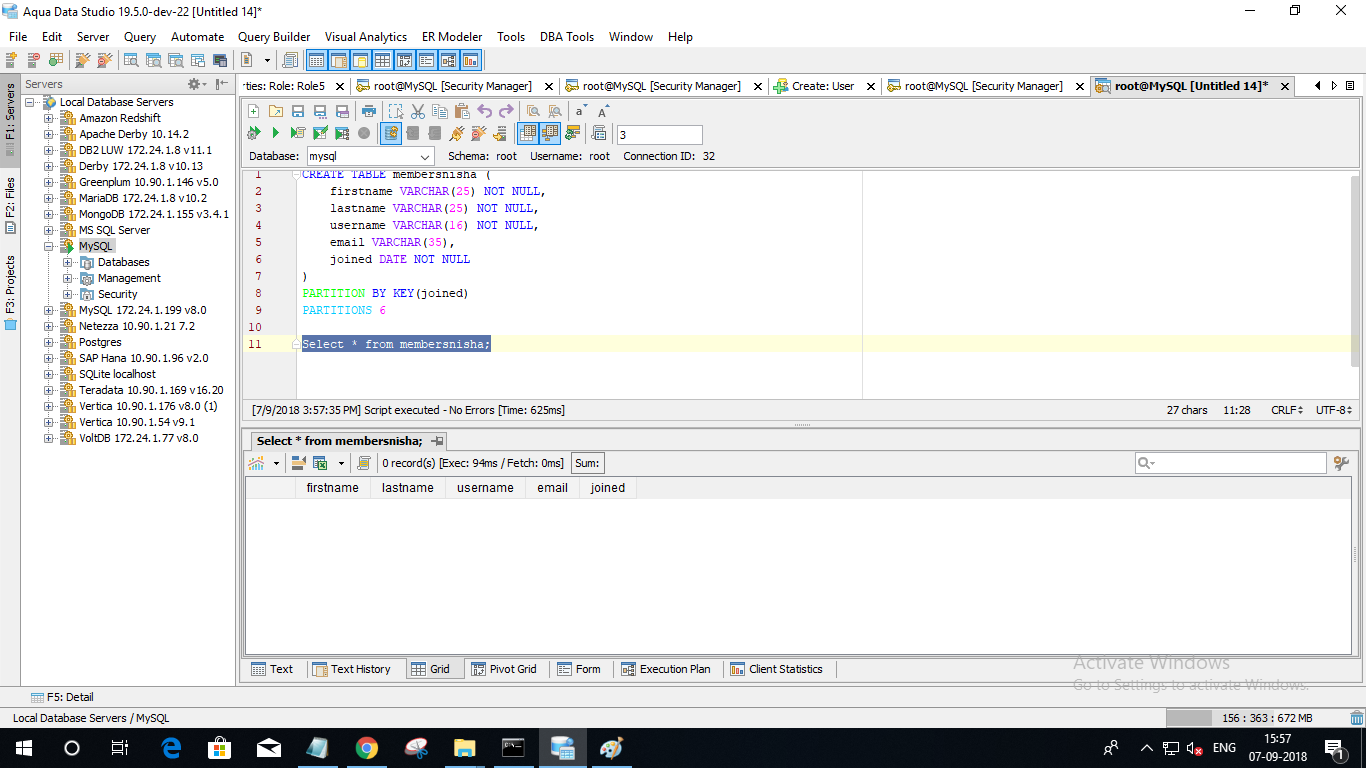Image resolution: width=1366 pixels, height=768 pixels.
Task: Pin the 'Select * from membersnisha' result tab
Action: point(438,441)
